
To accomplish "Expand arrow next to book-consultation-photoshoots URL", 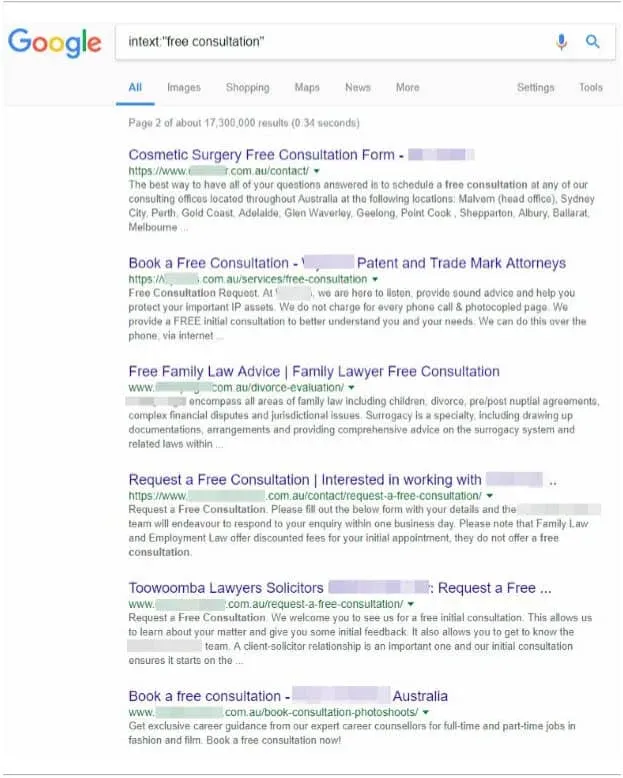I will pyautogui.click(x=426, y=712).
